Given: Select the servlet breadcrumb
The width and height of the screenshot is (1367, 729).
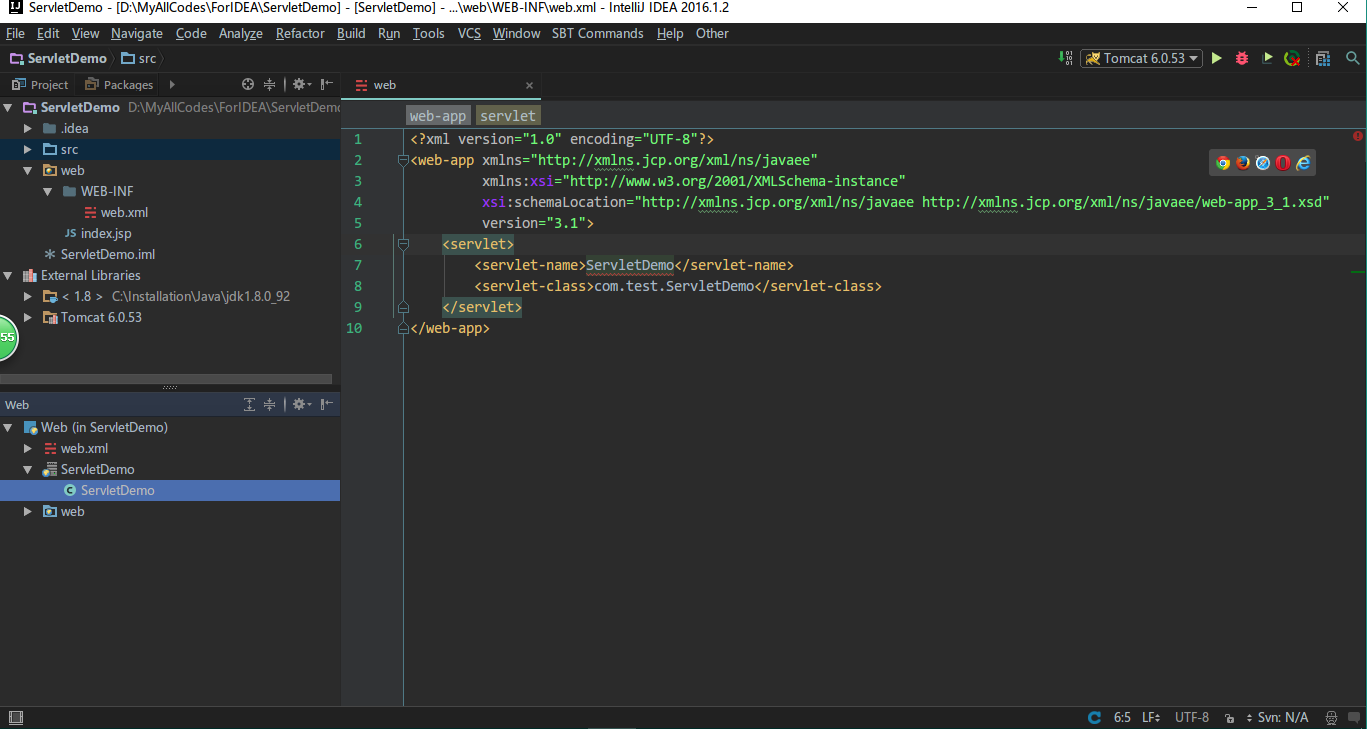Looking at the screenshot, I should pos(507,116).
